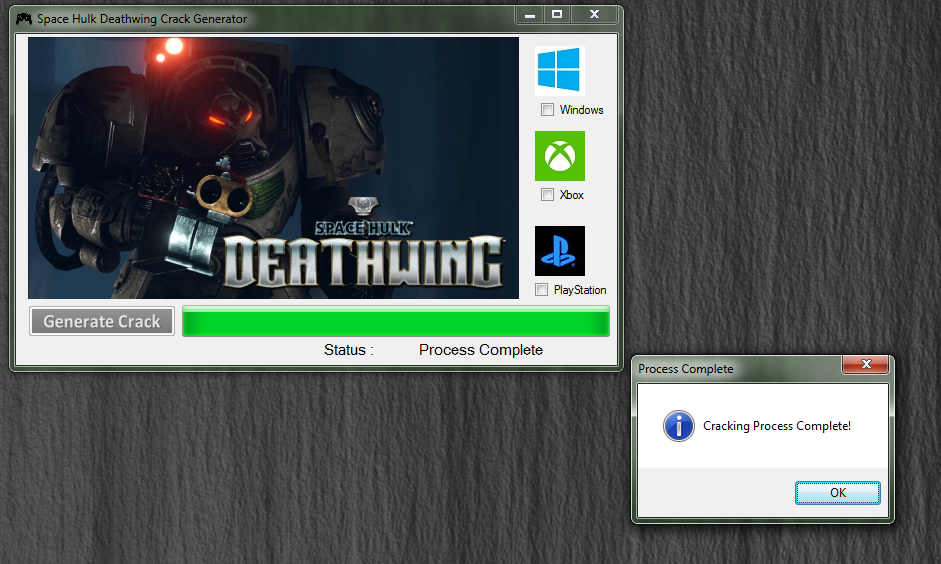The image size is (941, 564).
Task: Click the green progress bar
Action: 395,321
